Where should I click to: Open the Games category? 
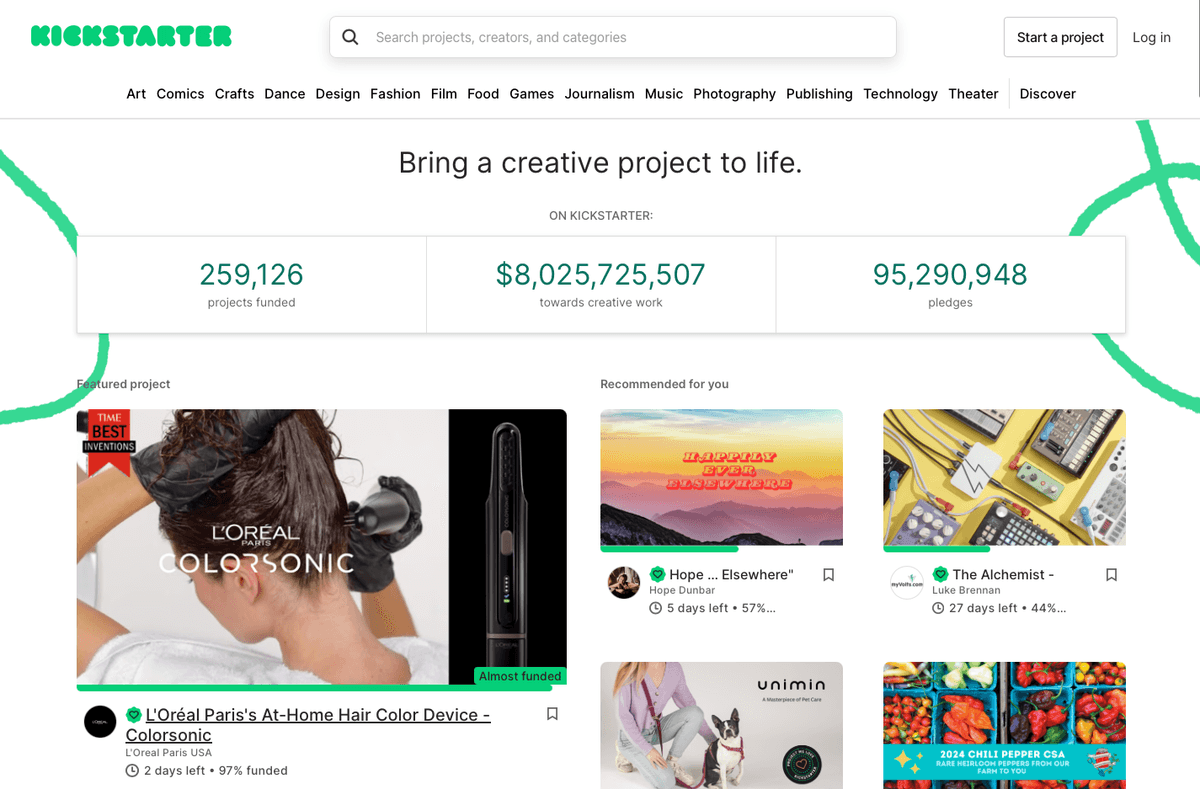pyautogui.click(x=531, y=93)
